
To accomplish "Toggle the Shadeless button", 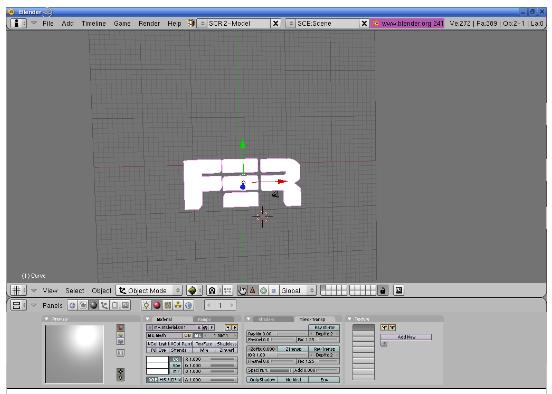I will coord(226,343).
